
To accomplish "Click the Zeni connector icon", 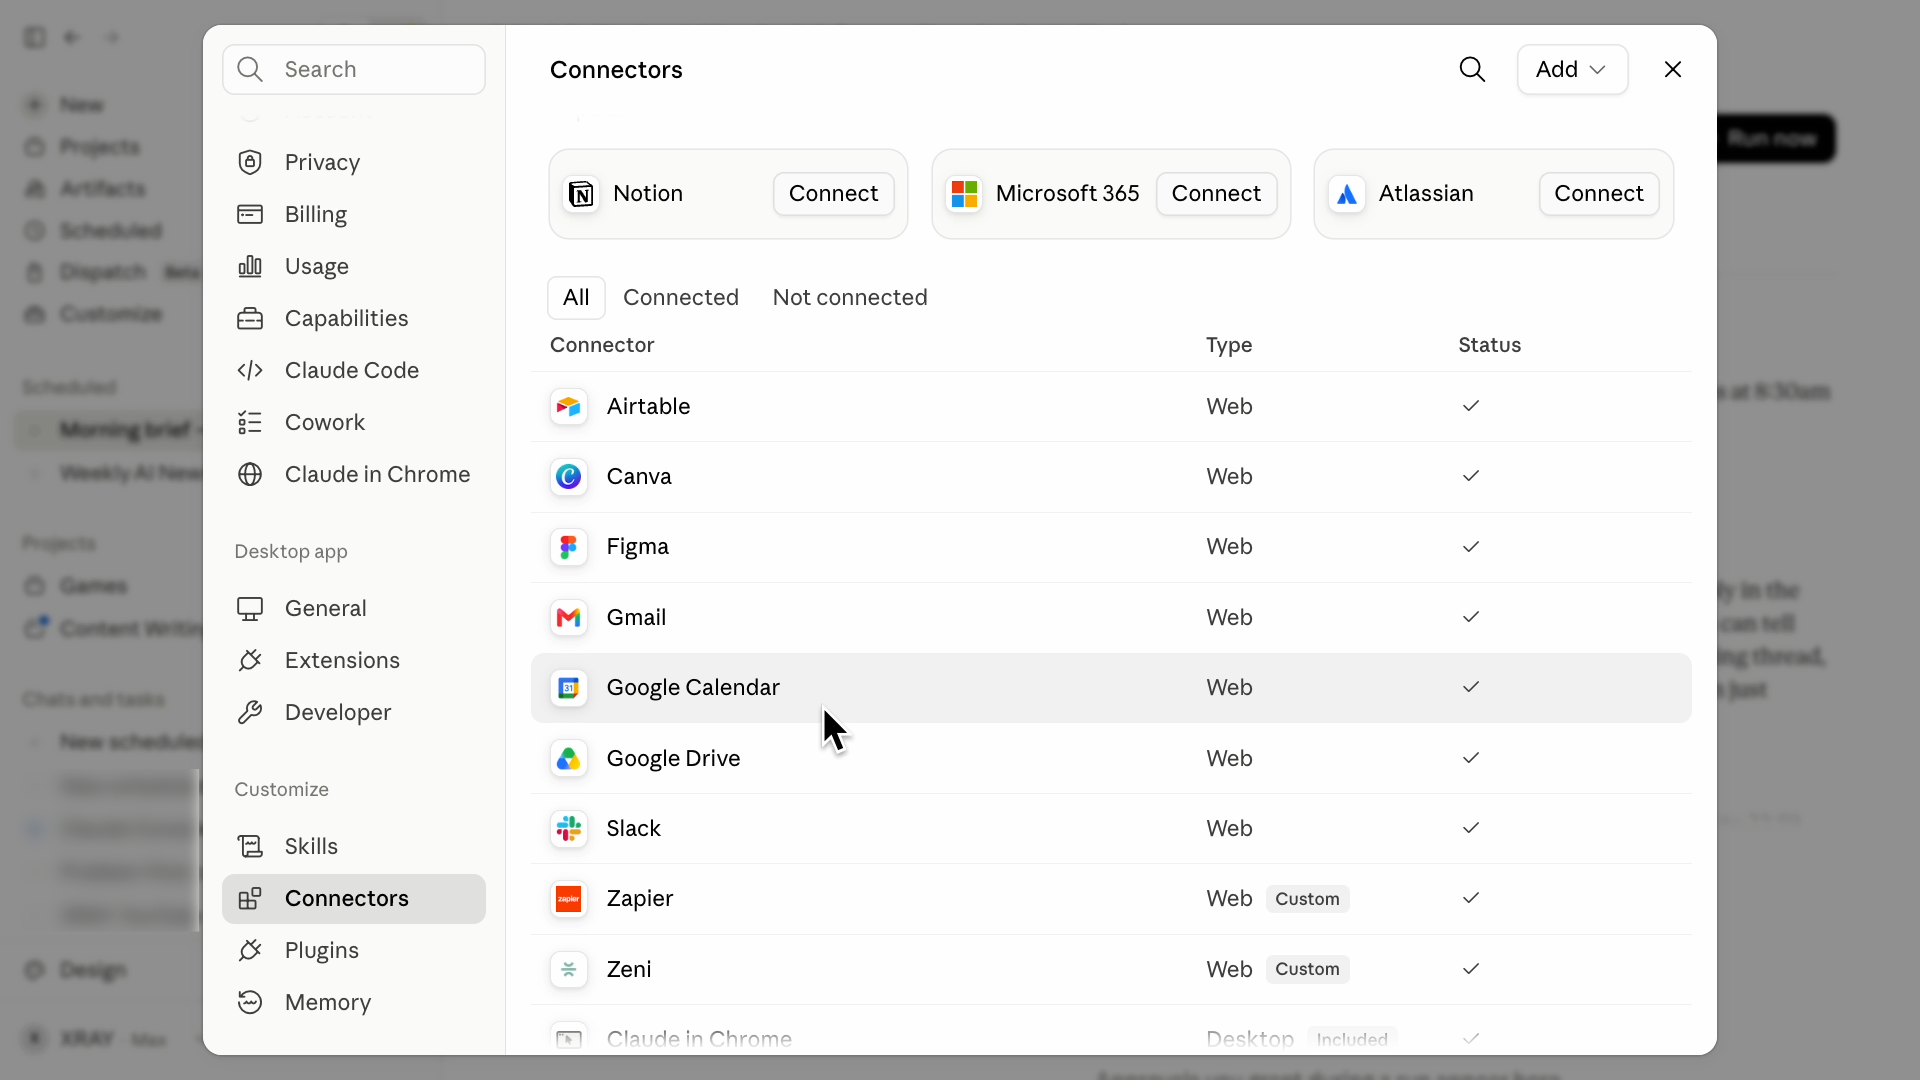I will 568,970.
